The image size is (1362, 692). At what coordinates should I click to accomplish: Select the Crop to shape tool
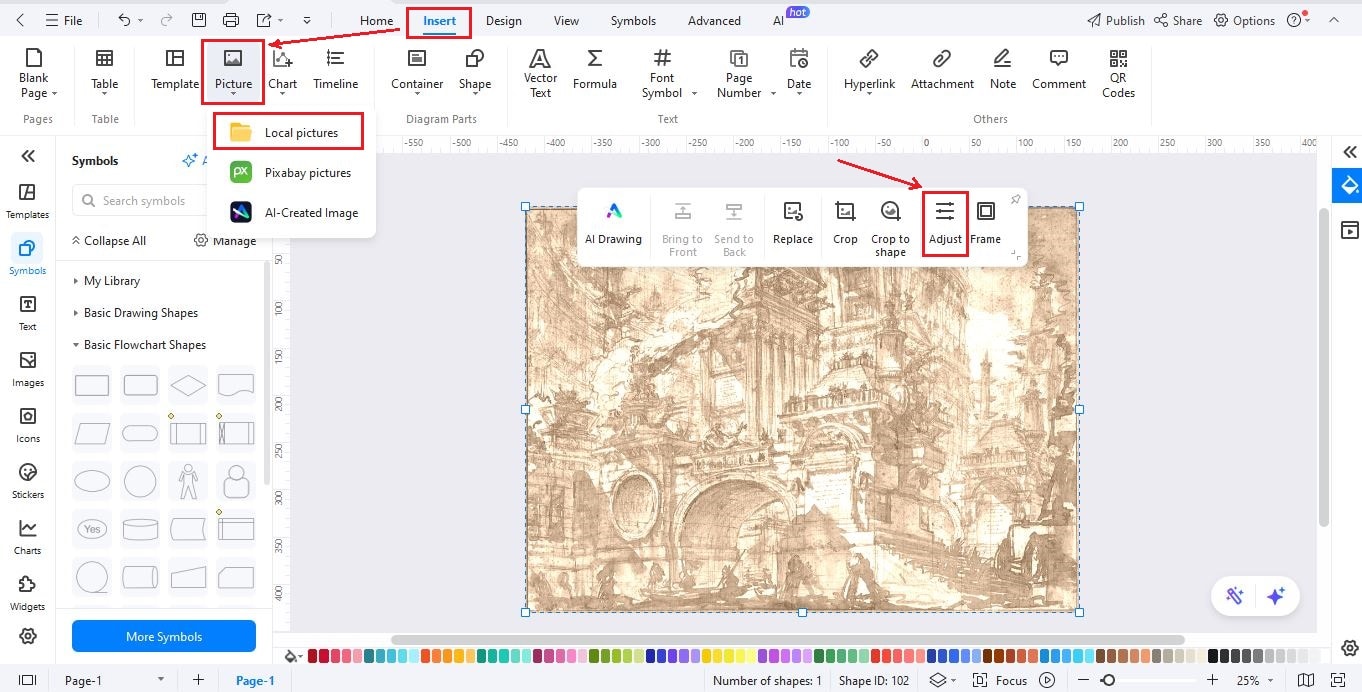pos(890,229)
